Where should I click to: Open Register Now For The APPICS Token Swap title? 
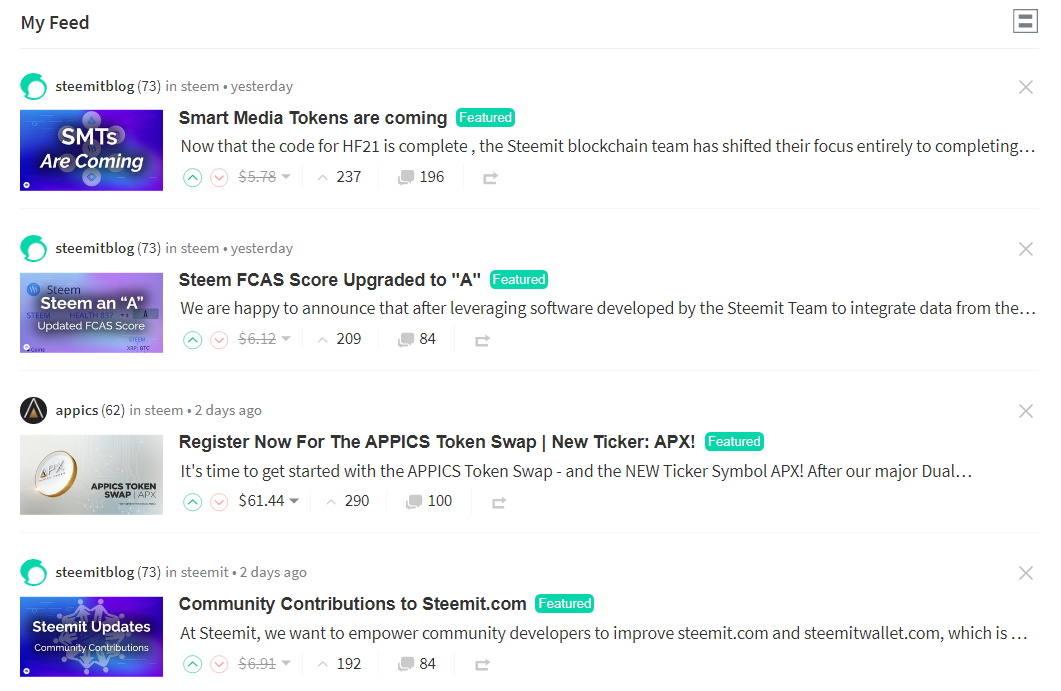(436, 442)
